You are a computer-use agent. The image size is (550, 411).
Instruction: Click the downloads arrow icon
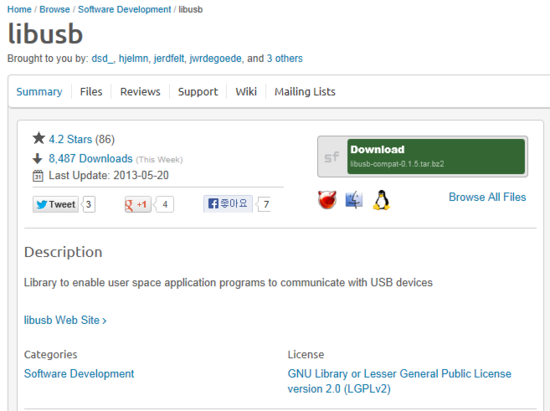point(38,159)
